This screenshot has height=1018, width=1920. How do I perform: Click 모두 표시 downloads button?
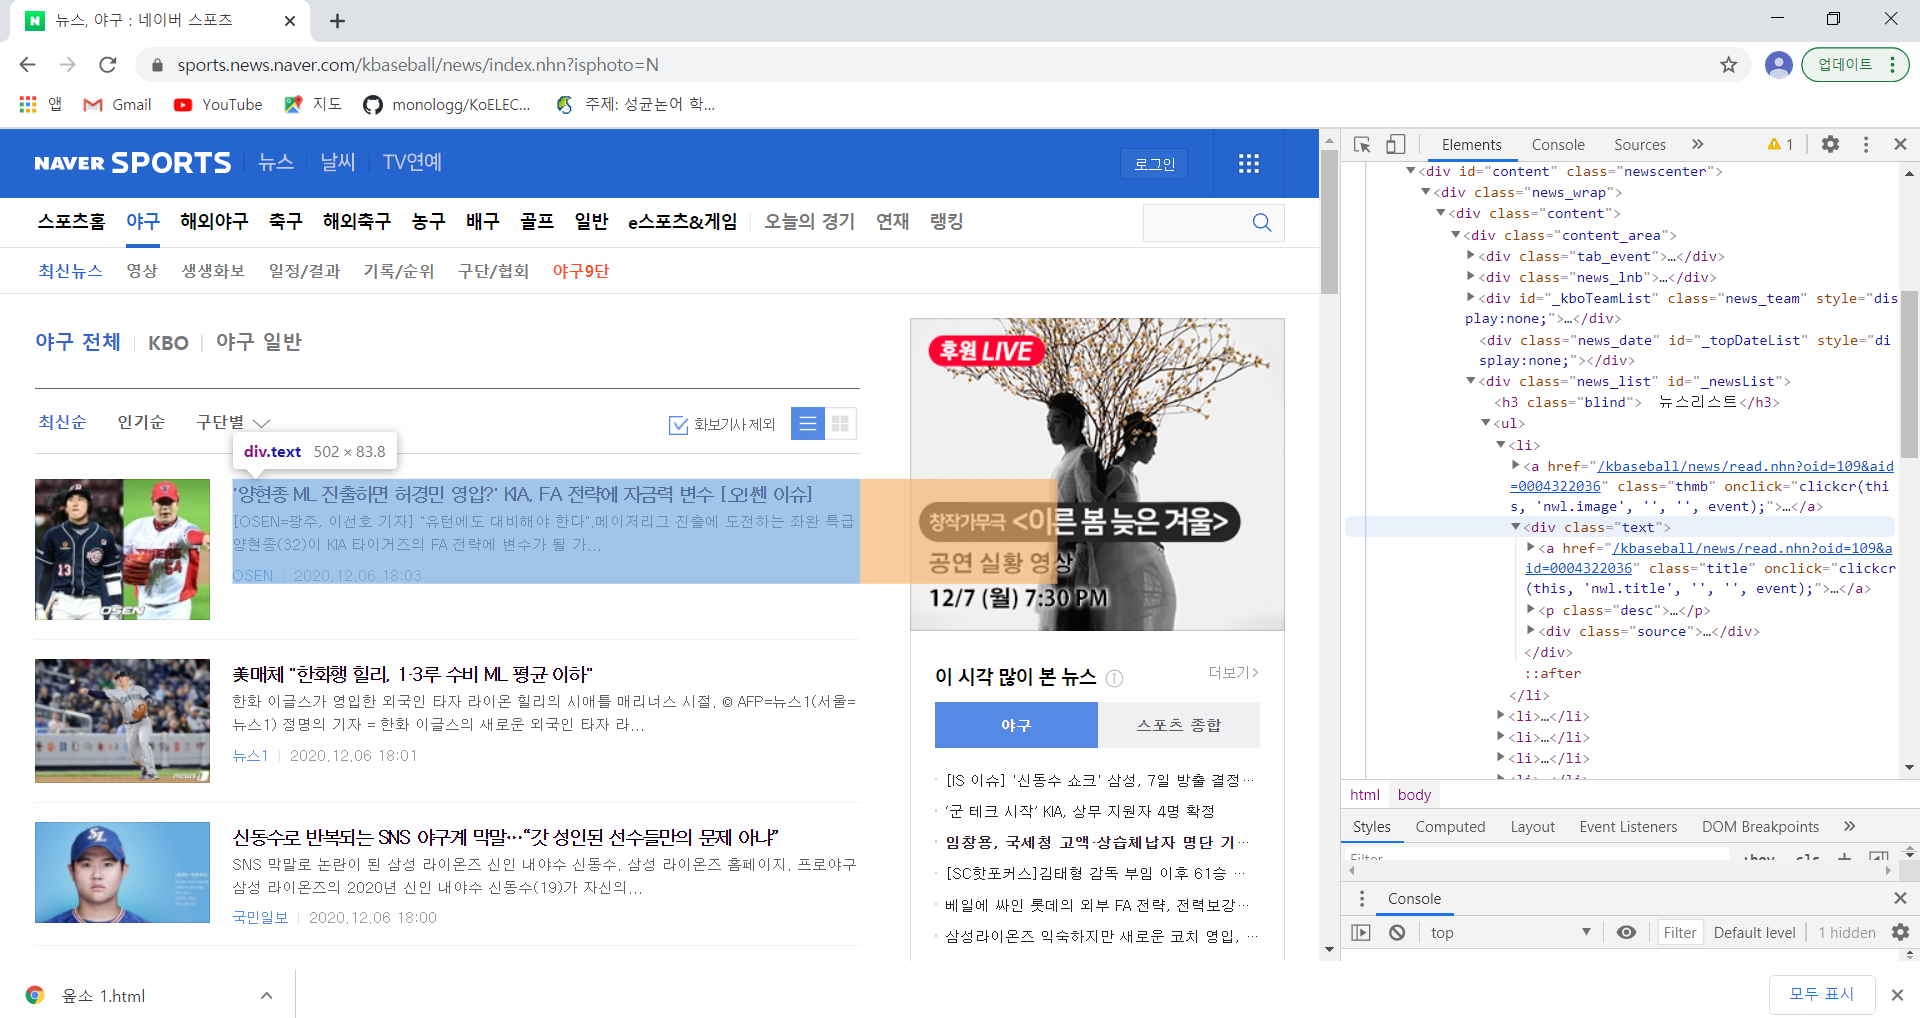[1821, 994]
